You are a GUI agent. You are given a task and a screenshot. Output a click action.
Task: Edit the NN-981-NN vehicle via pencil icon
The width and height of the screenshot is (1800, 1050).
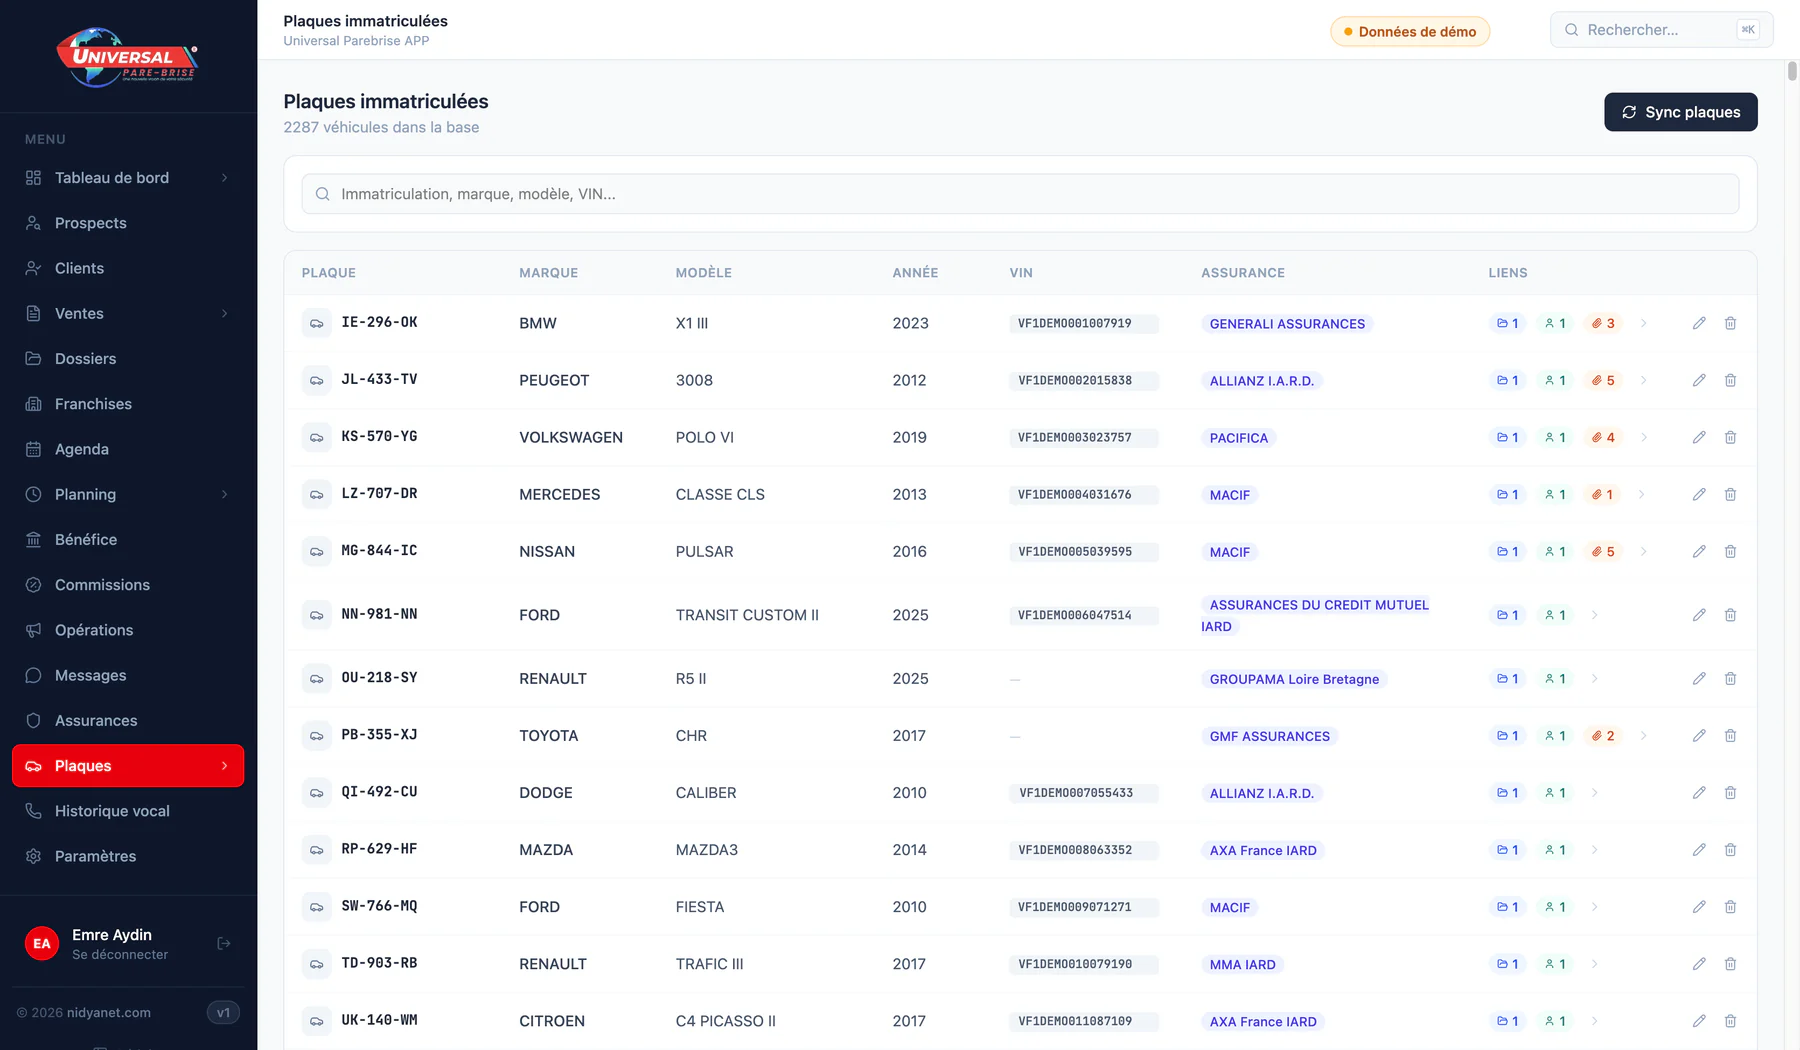[x=1699, y=615]
